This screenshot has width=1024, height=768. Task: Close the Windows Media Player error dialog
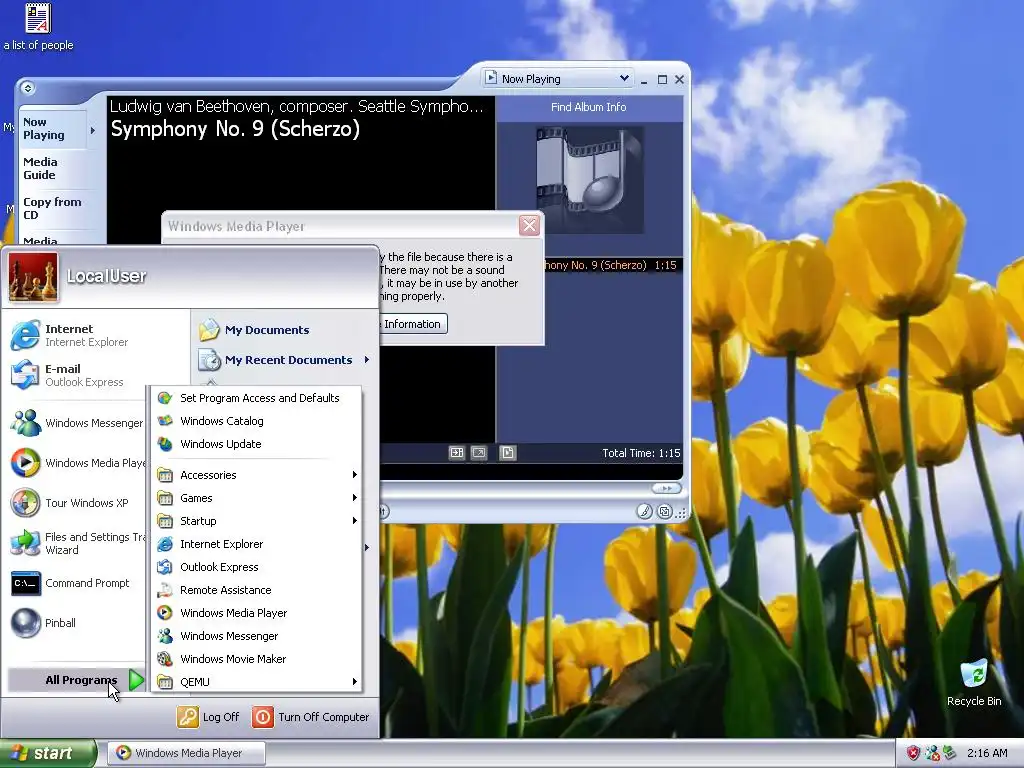(x=529, y=225)
